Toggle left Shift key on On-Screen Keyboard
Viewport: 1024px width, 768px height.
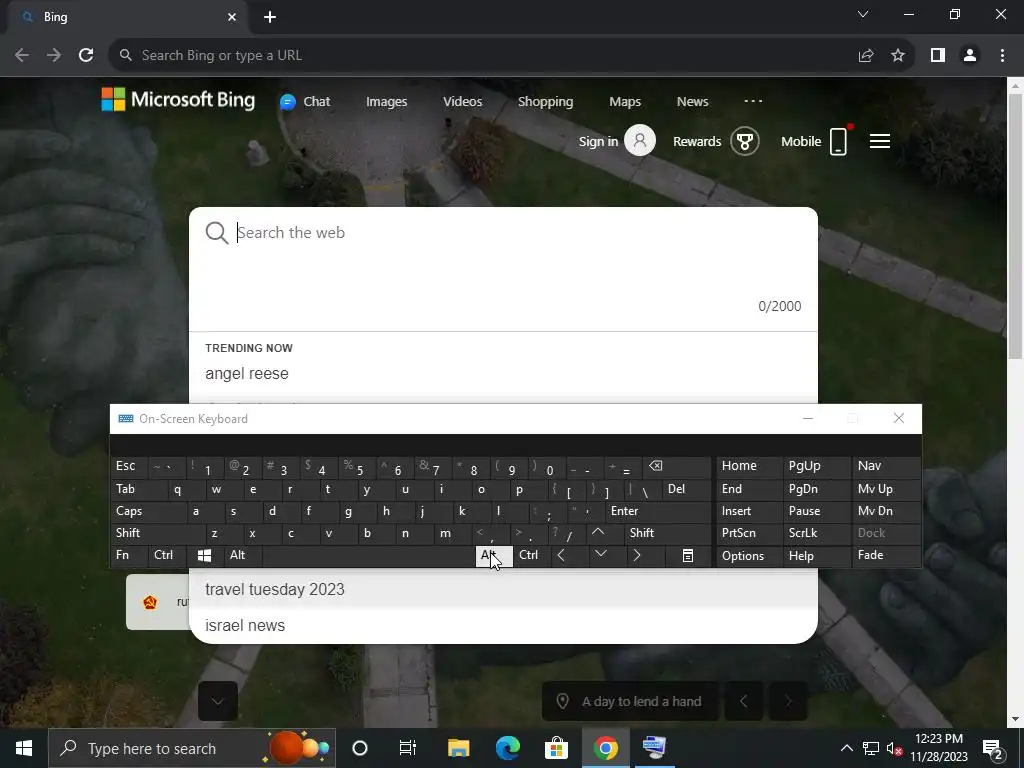tap(158, 533)
